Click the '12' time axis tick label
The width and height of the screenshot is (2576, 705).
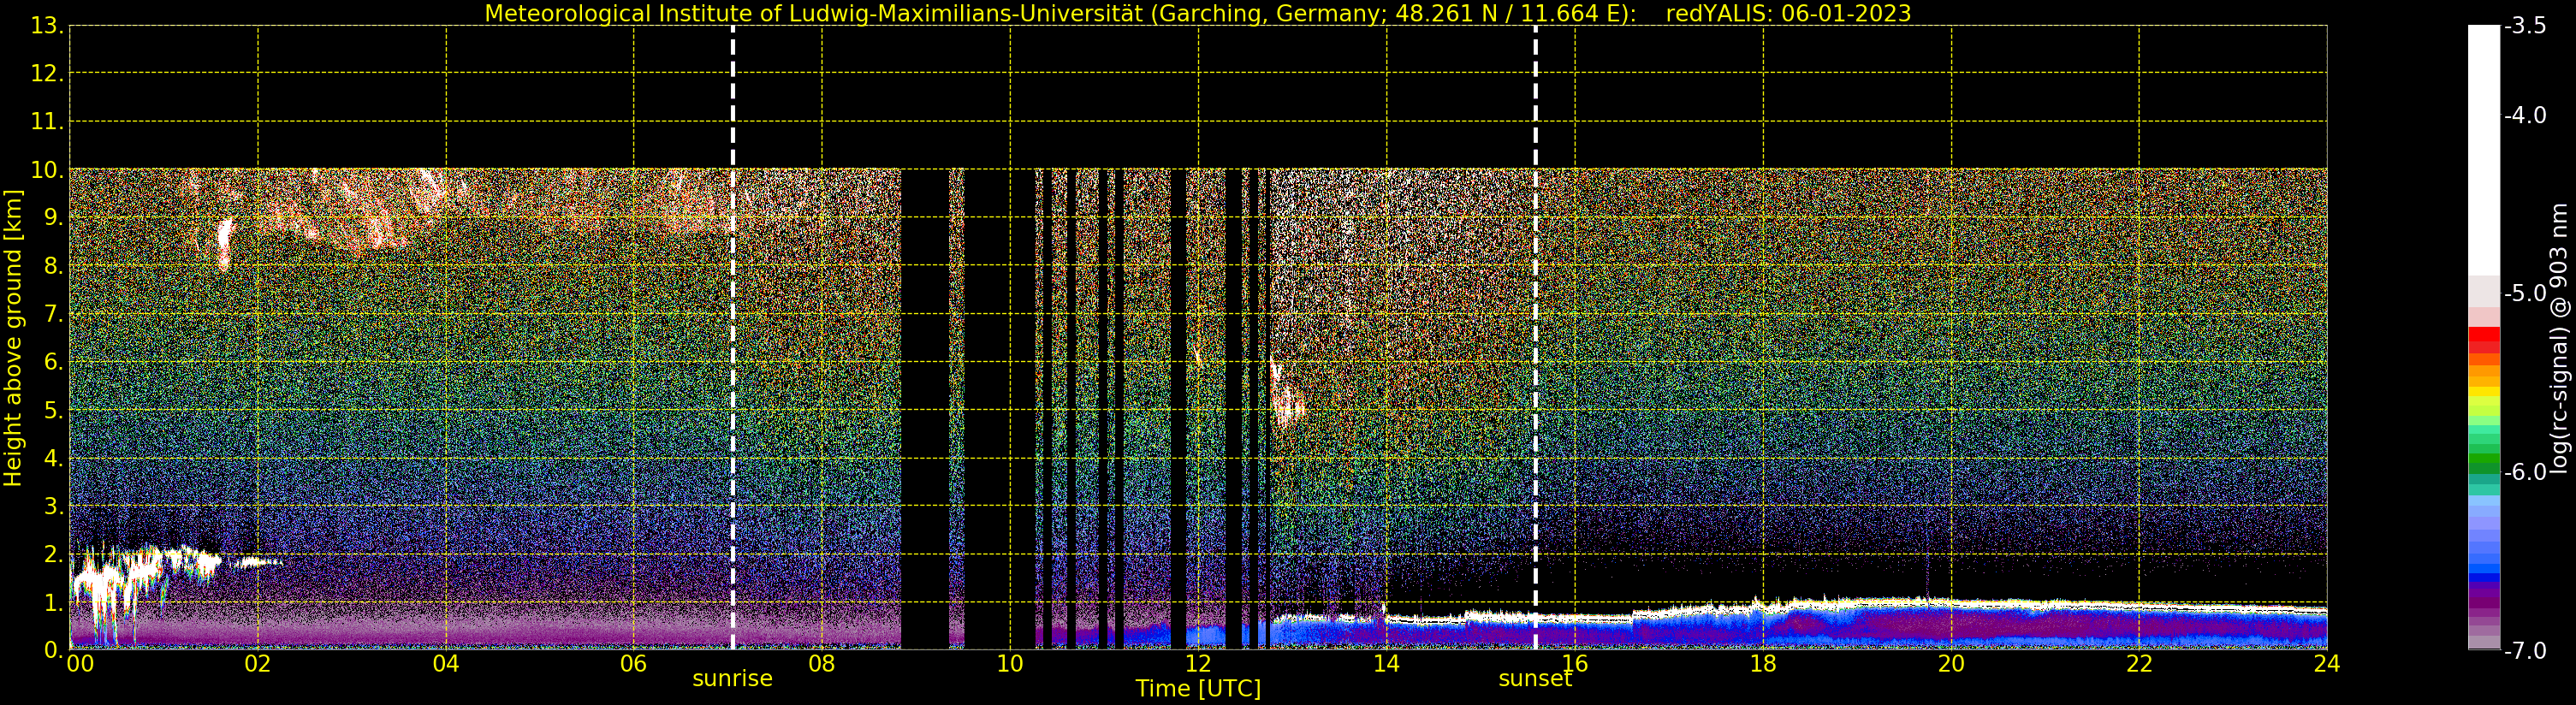click(1198, 664)
